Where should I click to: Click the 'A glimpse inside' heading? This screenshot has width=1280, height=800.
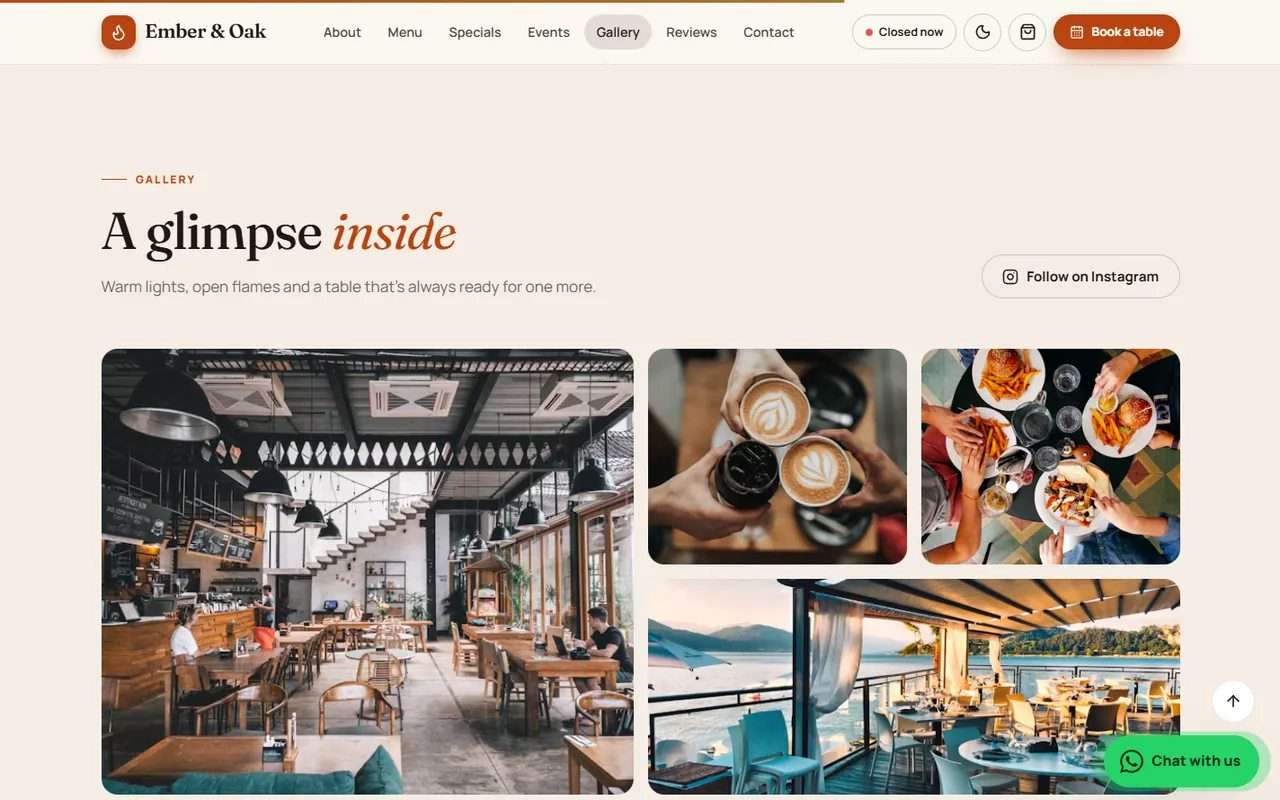pos(279,232)
